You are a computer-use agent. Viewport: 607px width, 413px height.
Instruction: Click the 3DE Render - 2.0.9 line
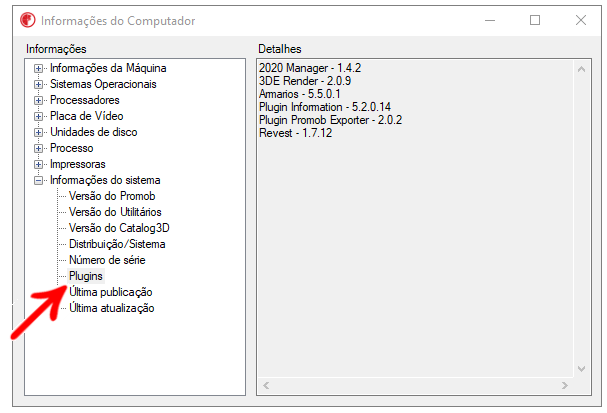305,81
